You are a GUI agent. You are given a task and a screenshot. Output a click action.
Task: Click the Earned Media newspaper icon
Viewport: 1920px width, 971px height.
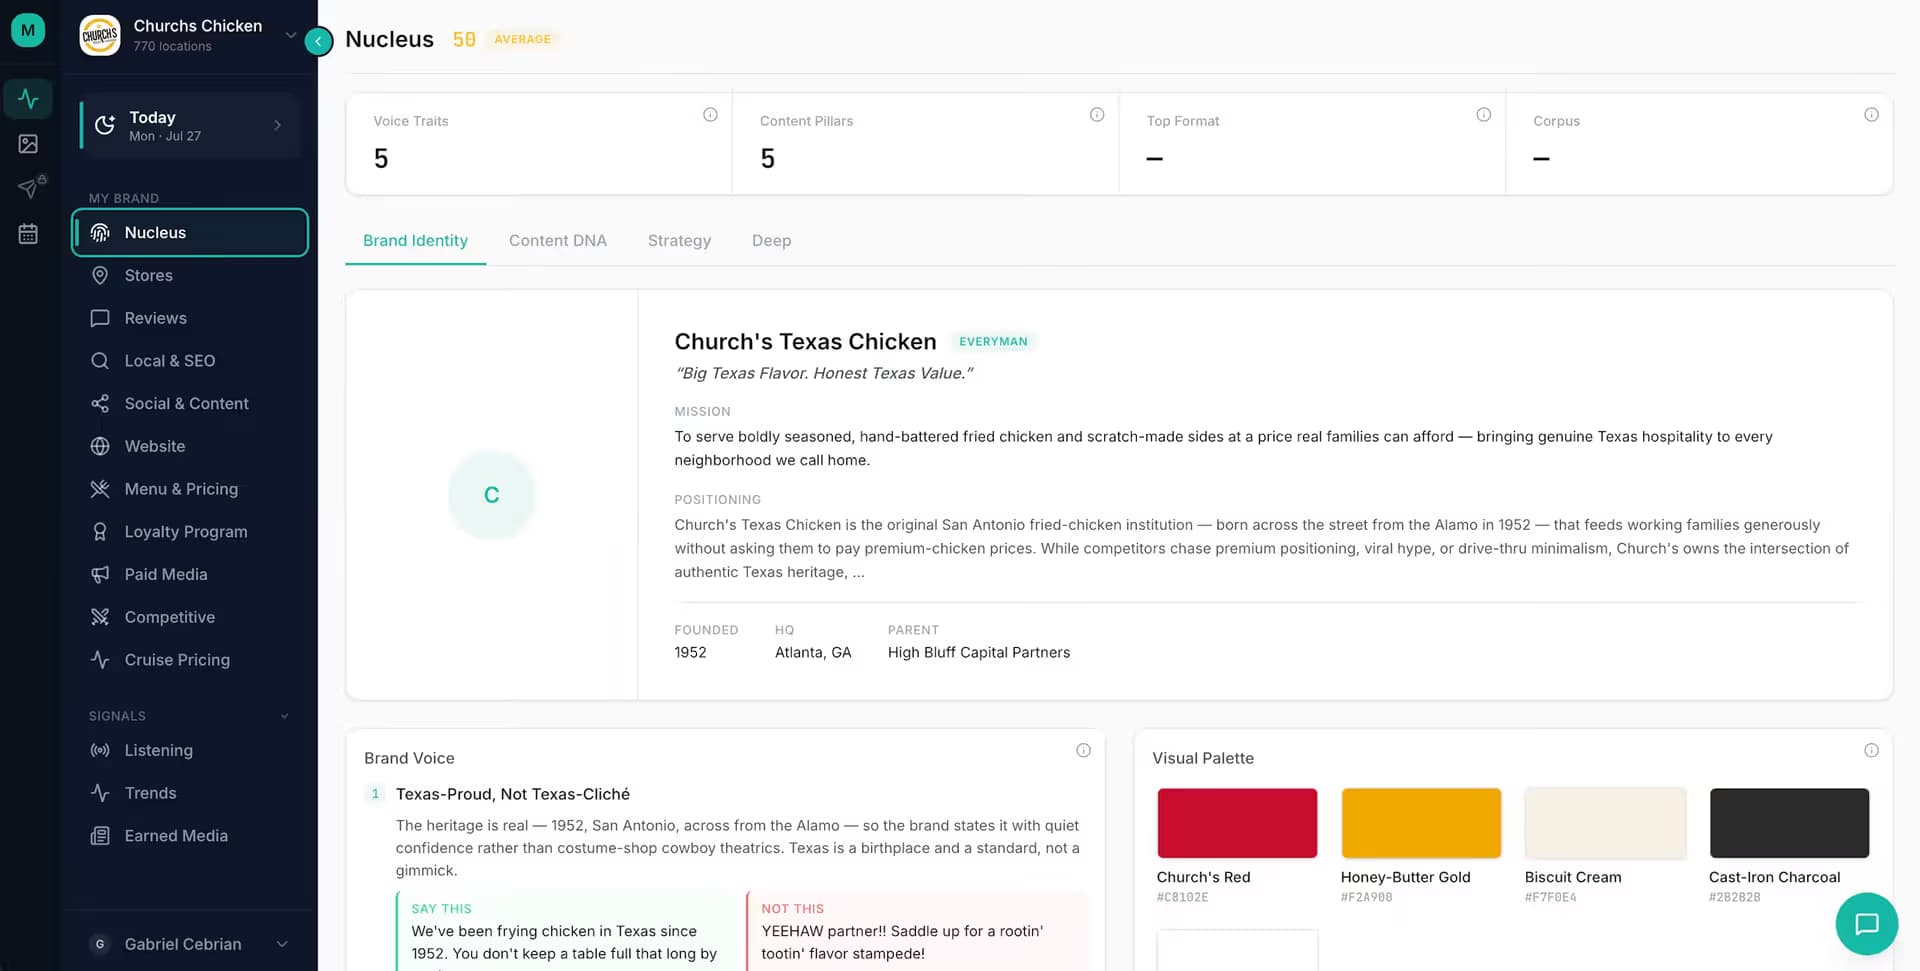[x=100, y=836]
